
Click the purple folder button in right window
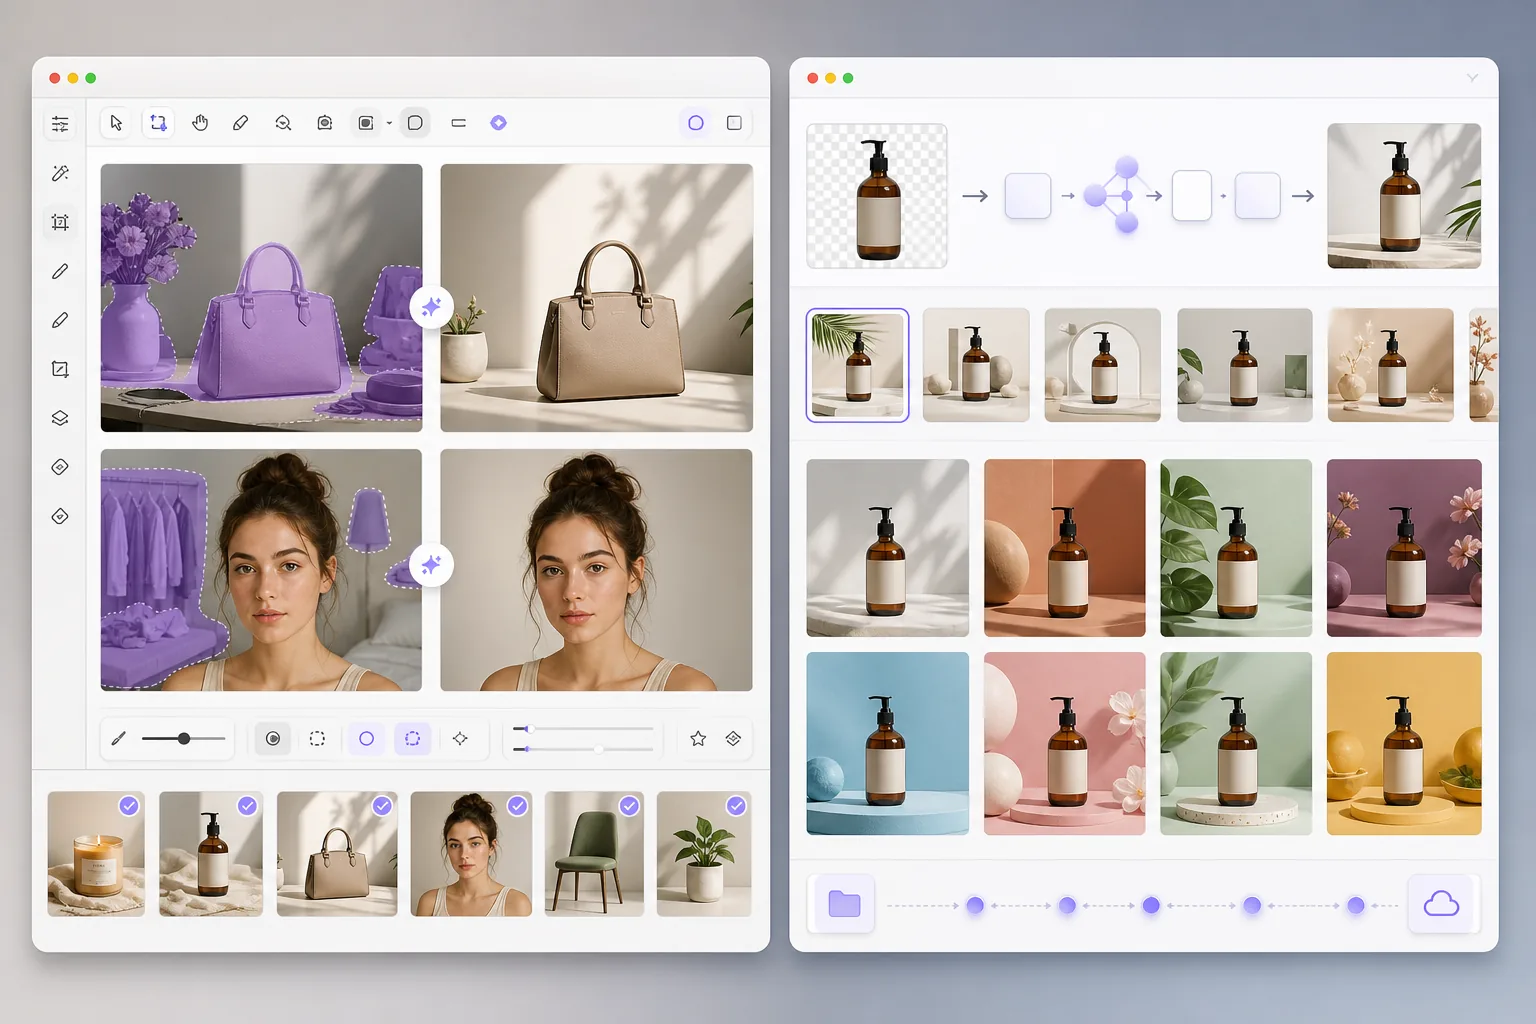844,904
